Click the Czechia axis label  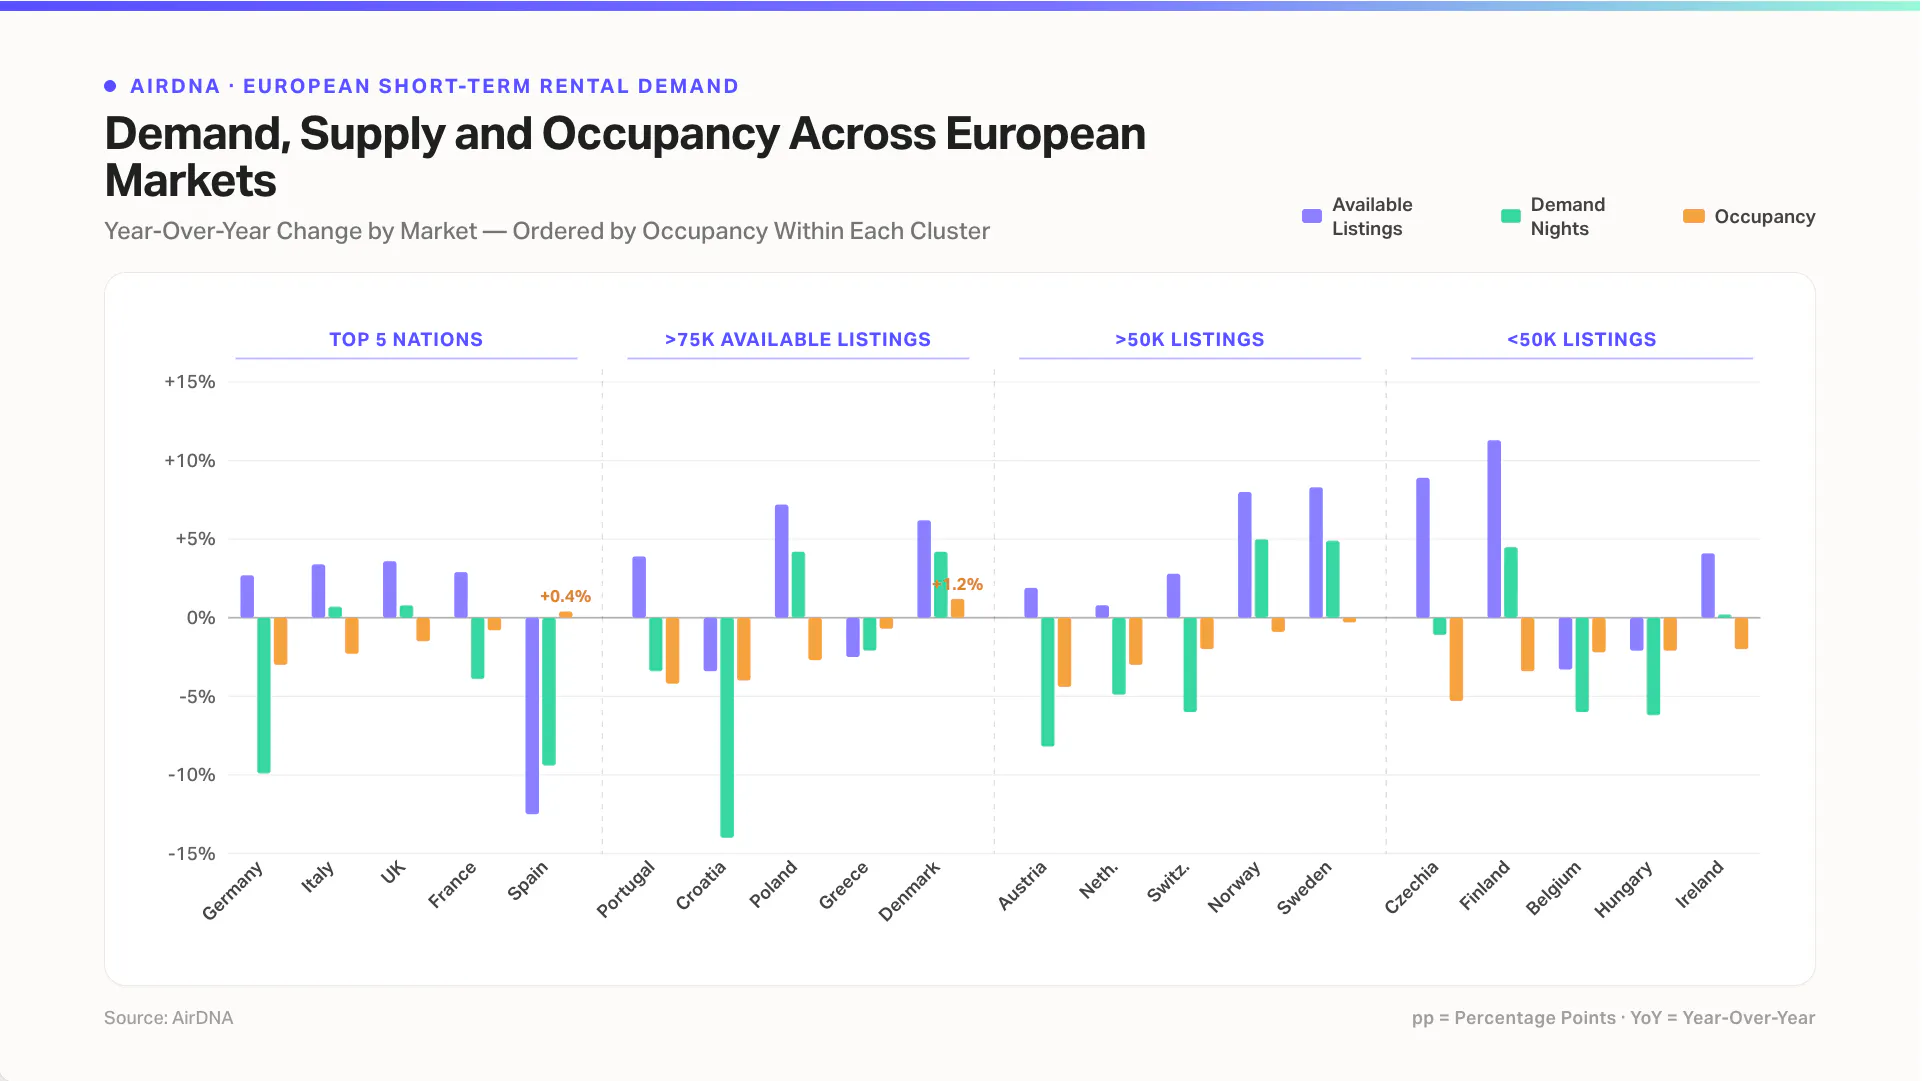(x=1412, y=887)
